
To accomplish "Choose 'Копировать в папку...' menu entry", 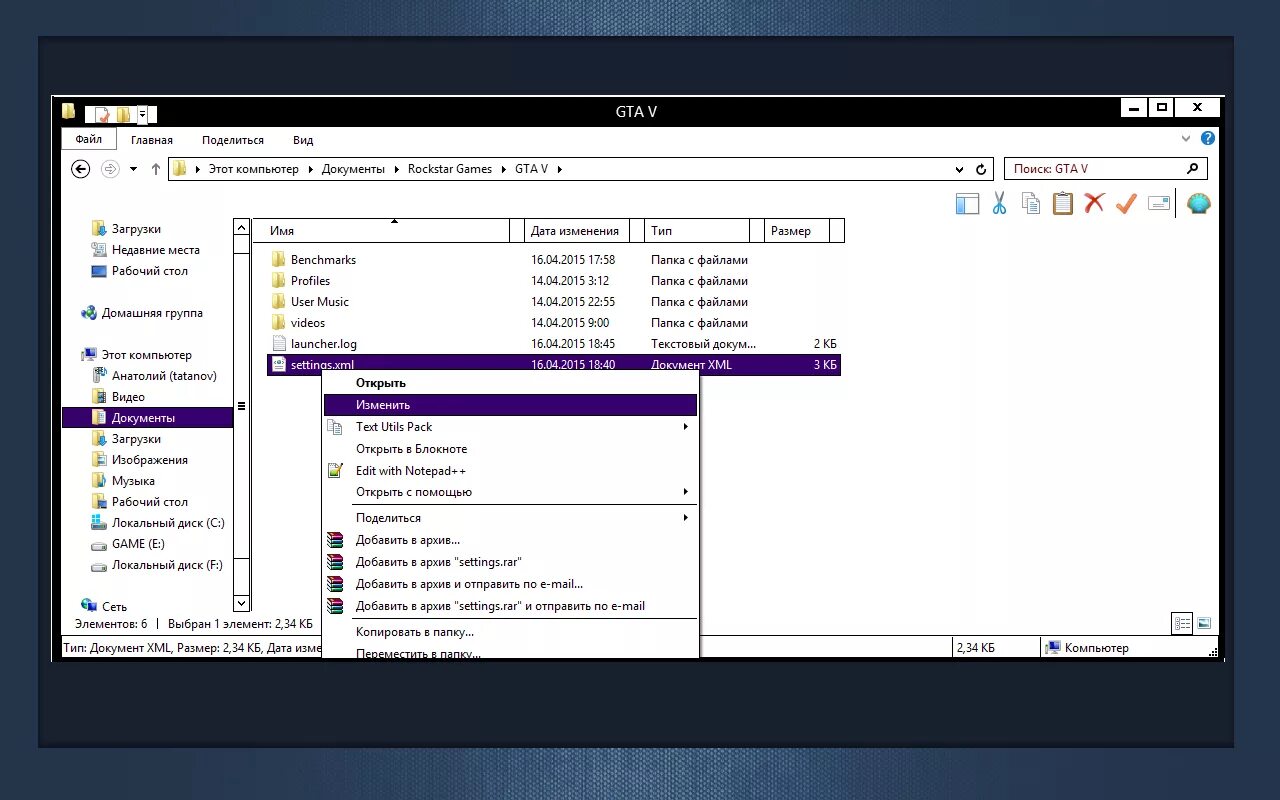I will [x=510, y=632].
